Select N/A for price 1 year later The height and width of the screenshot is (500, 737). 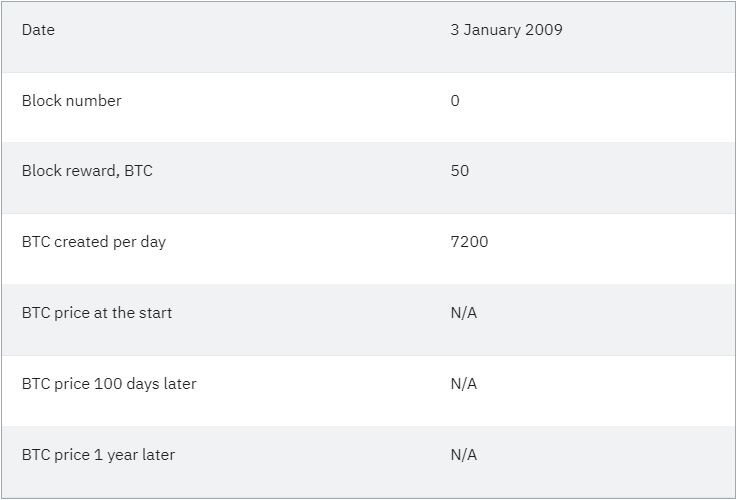[464, 455]
